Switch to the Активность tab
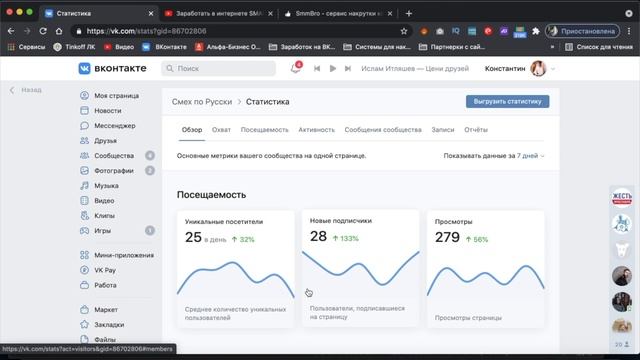 pos(316,130)
